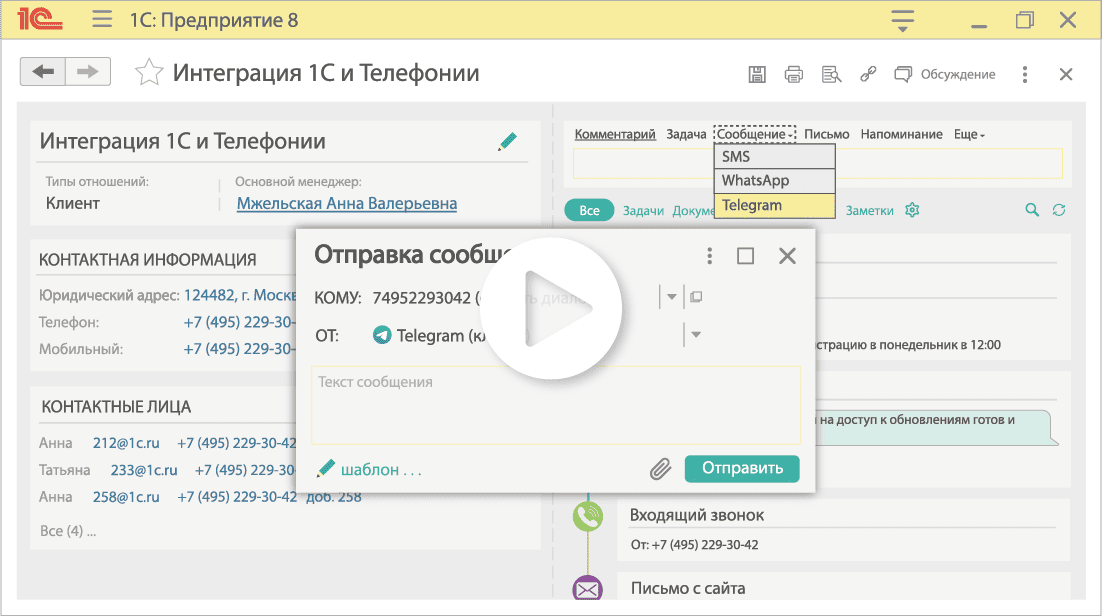1102x616 pixels.
Task: Click the Save icon in the toolbar
Action: pos(757,74)
